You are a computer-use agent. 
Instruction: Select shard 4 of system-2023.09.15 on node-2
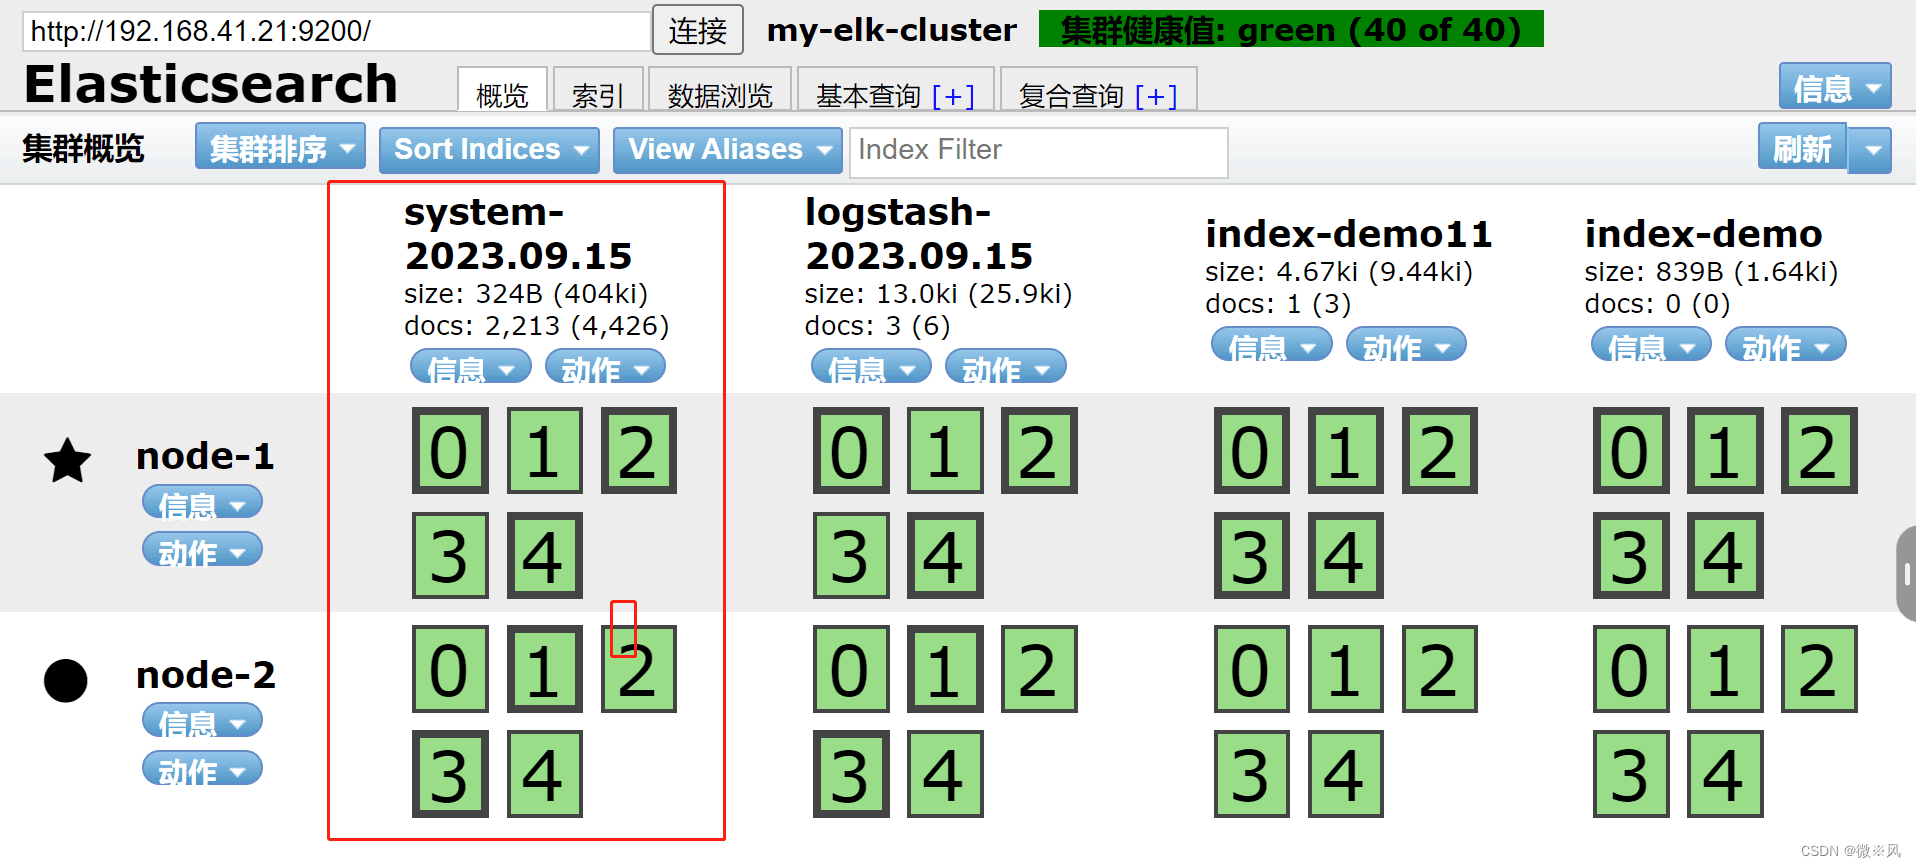click(x=544, y=774)
